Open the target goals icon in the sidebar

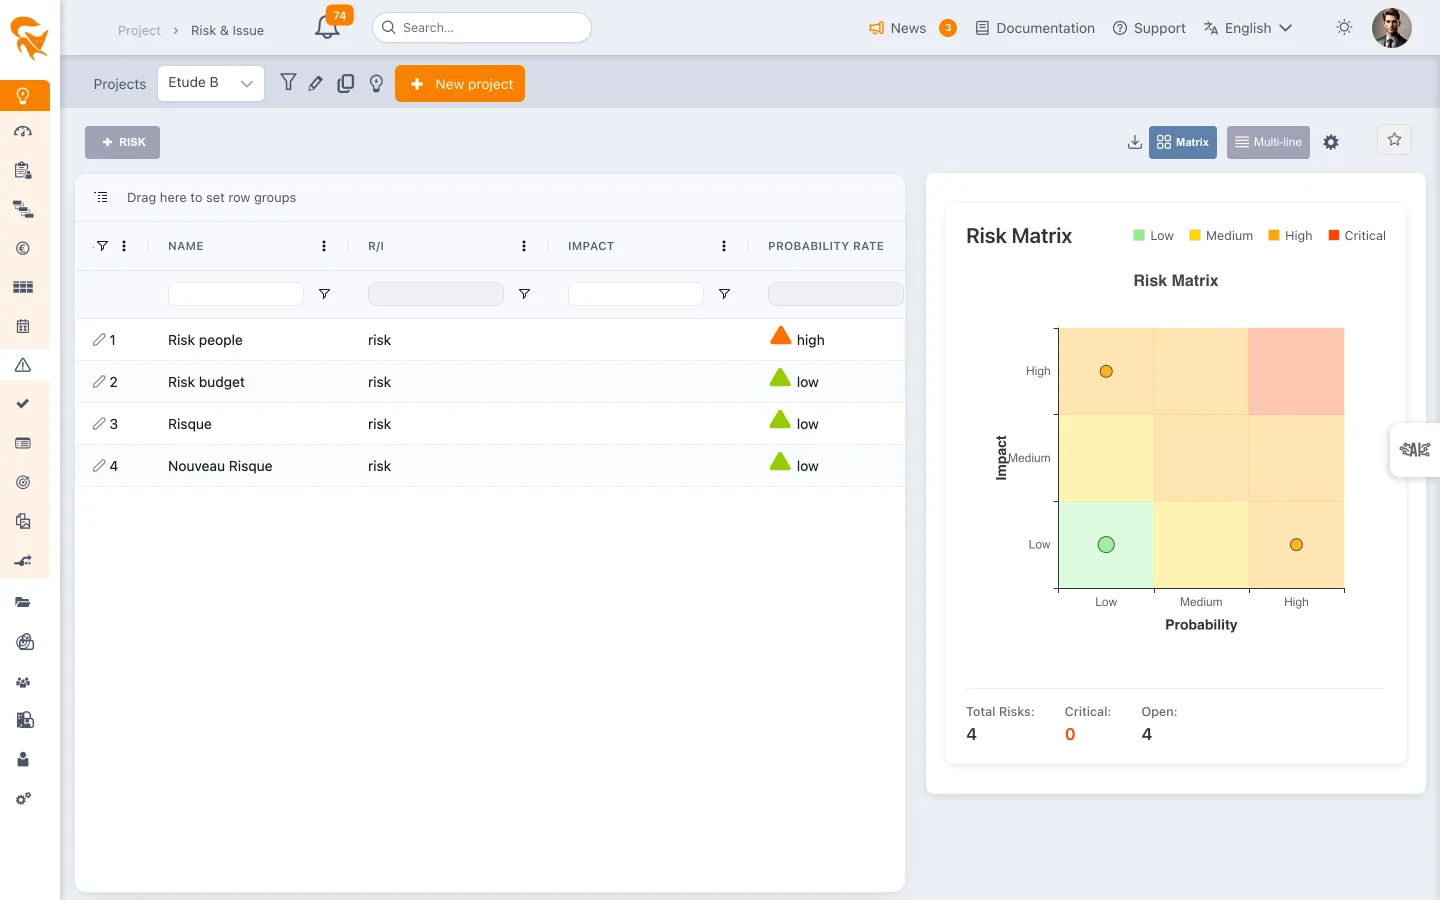(x=23, y=482)
